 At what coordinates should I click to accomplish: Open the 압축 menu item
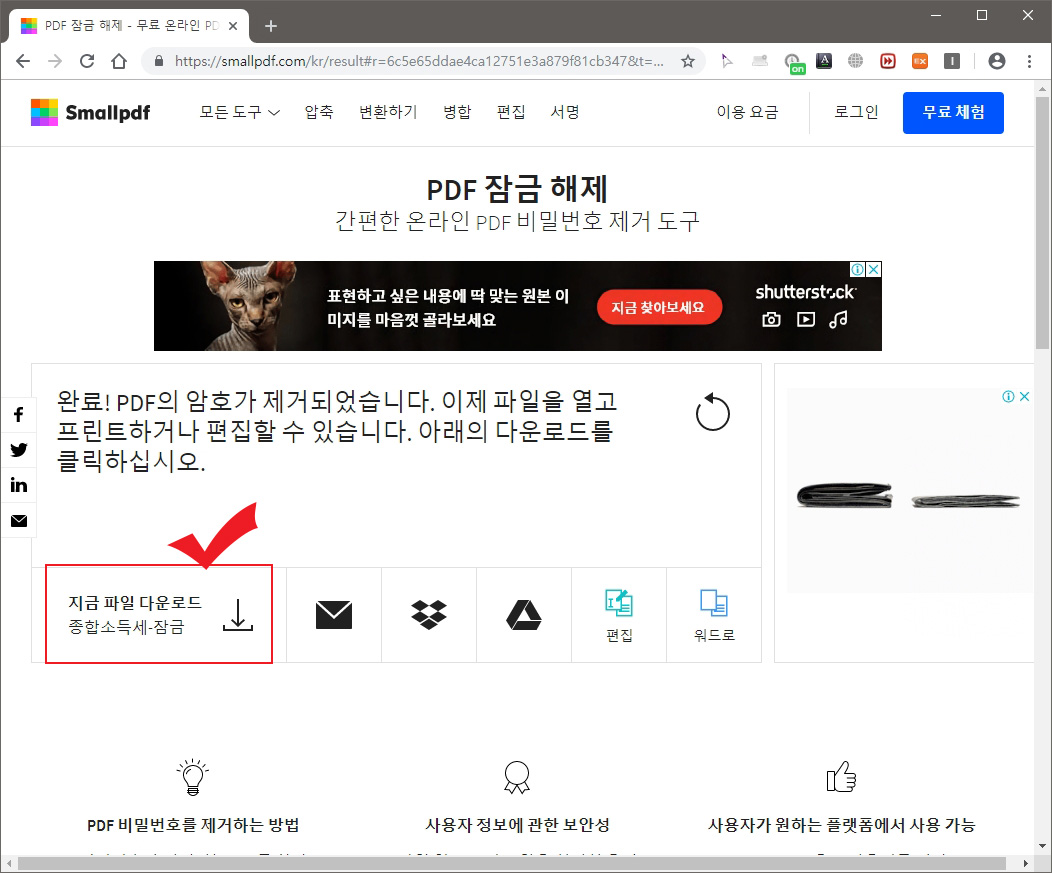pos(319,112)
